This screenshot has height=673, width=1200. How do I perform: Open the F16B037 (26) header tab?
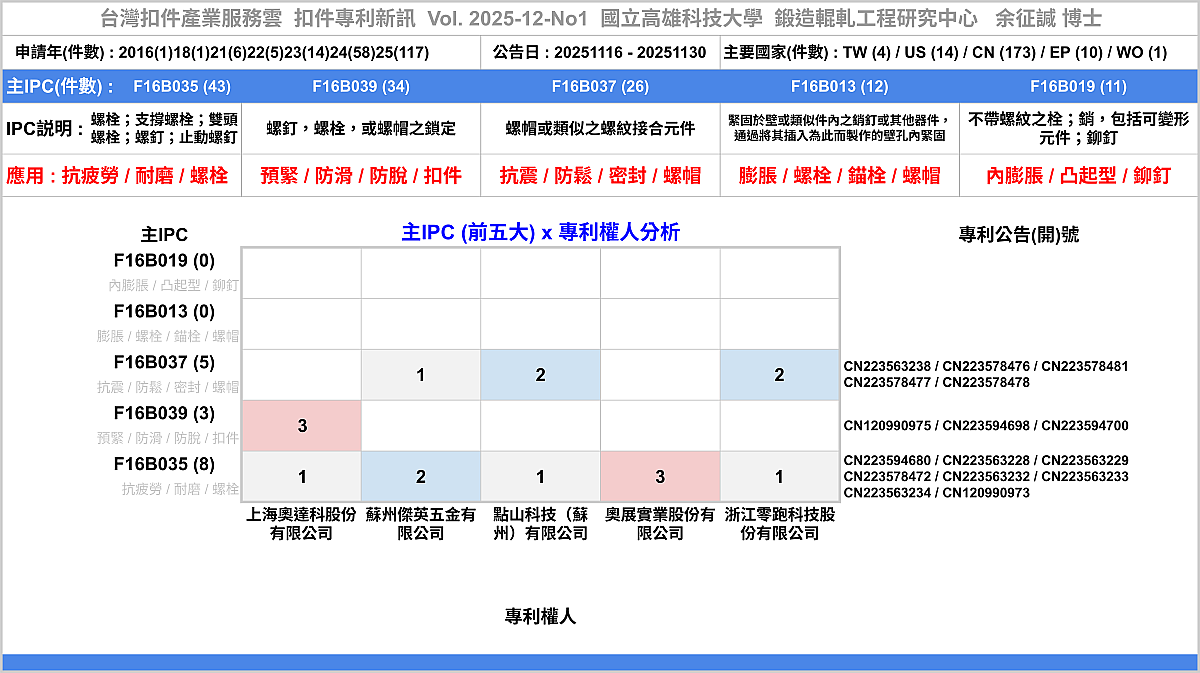600,86
